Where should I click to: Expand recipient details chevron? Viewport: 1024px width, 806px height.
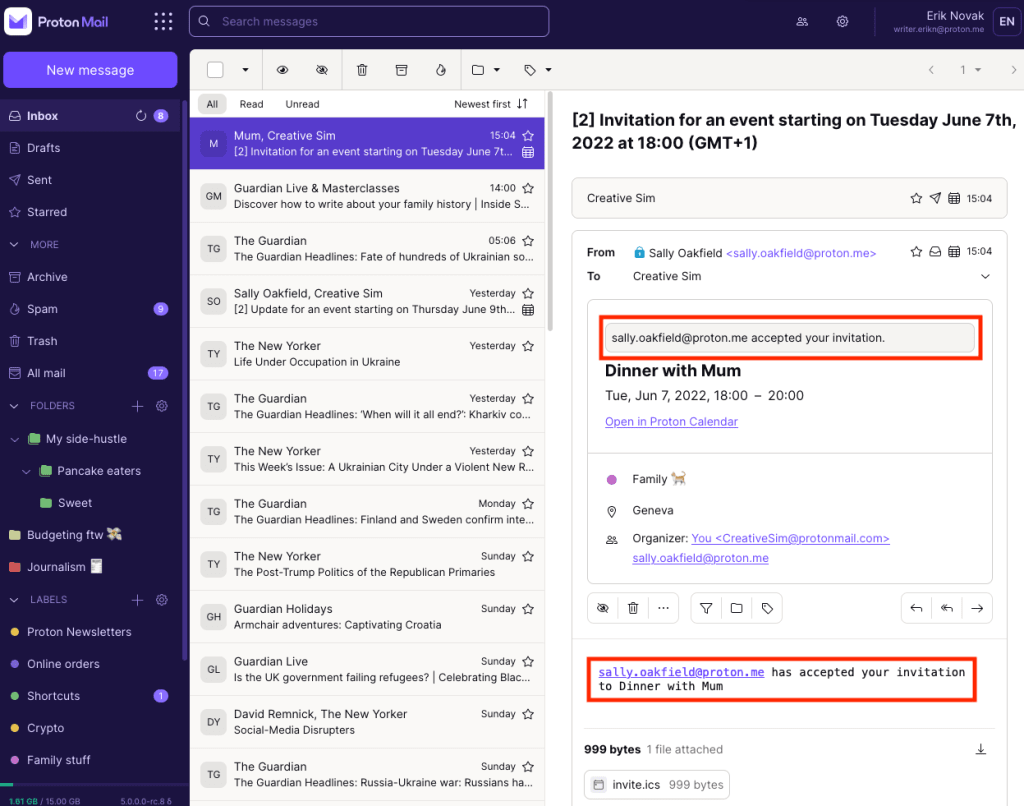tap(985, 276)
